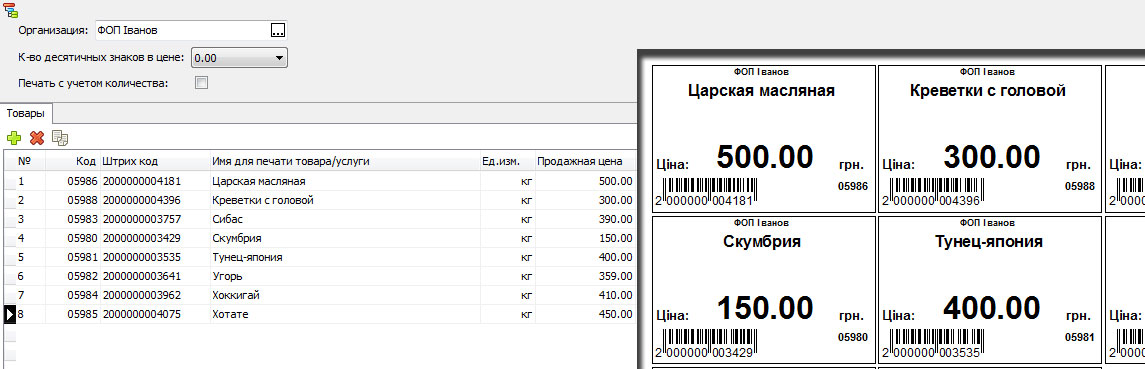Click the Тунец-япония price label title
Screen dimensions: 1145x369
pyautogui.click(x=989, y=242)
